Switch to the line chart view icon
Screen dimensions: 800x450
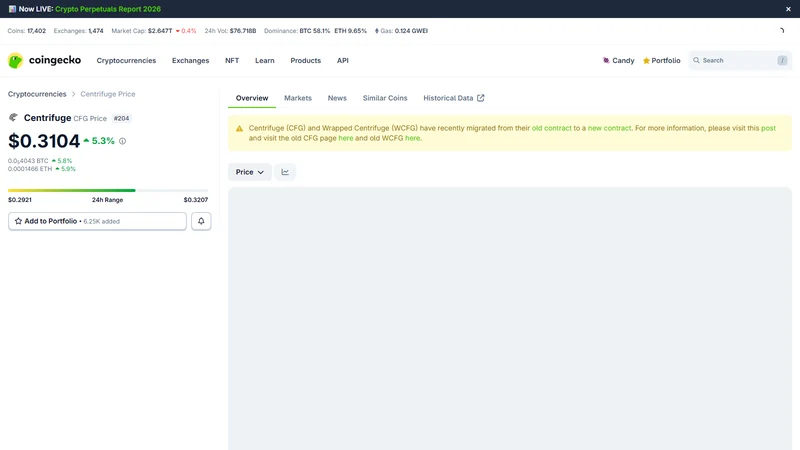(285, 172)
